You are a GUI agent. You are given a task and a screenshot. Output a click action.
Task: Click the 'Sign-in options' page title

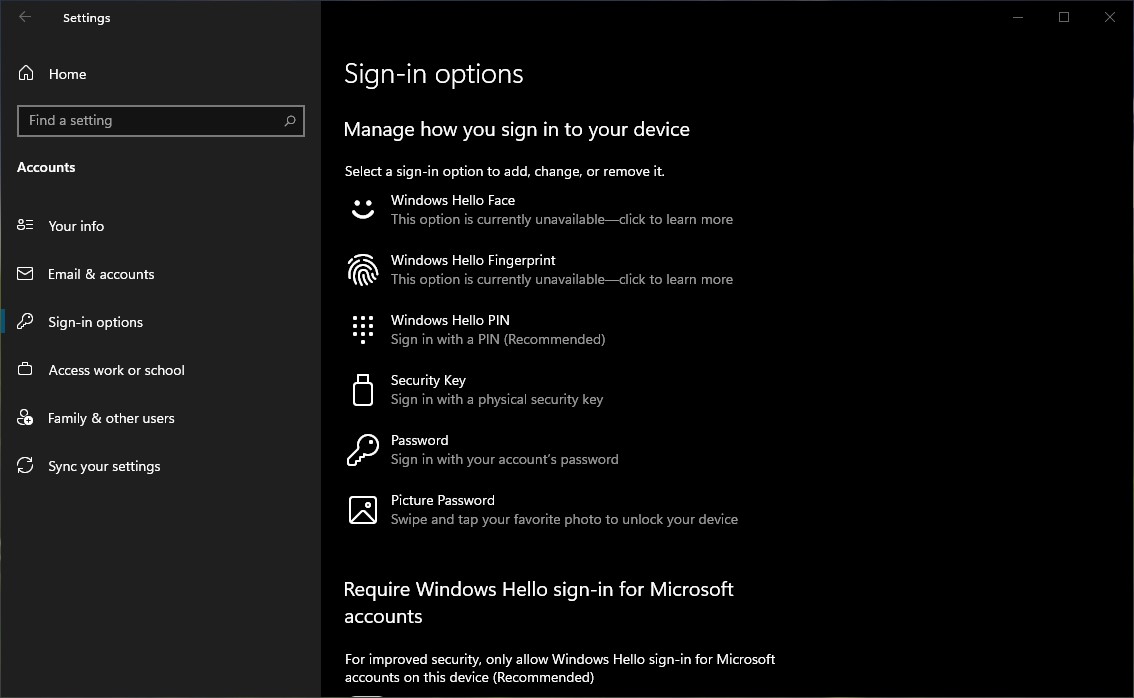[433, 74]
